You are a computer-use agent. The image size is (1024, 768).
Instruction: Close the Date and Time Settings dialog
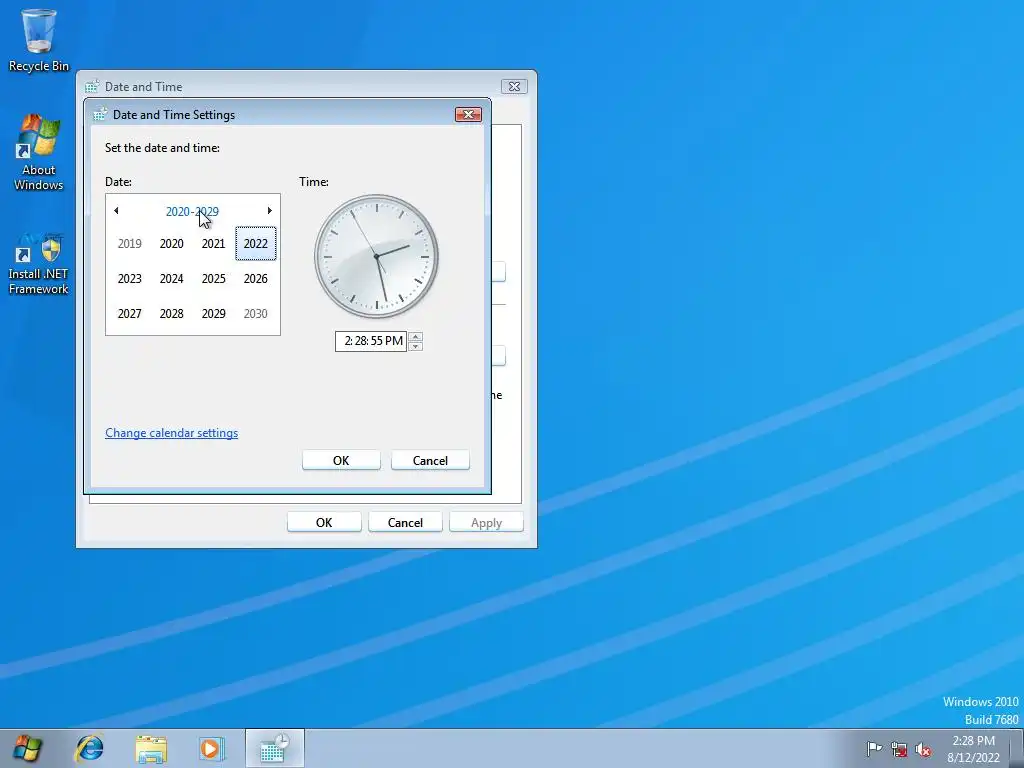click(x=468, y=115)
